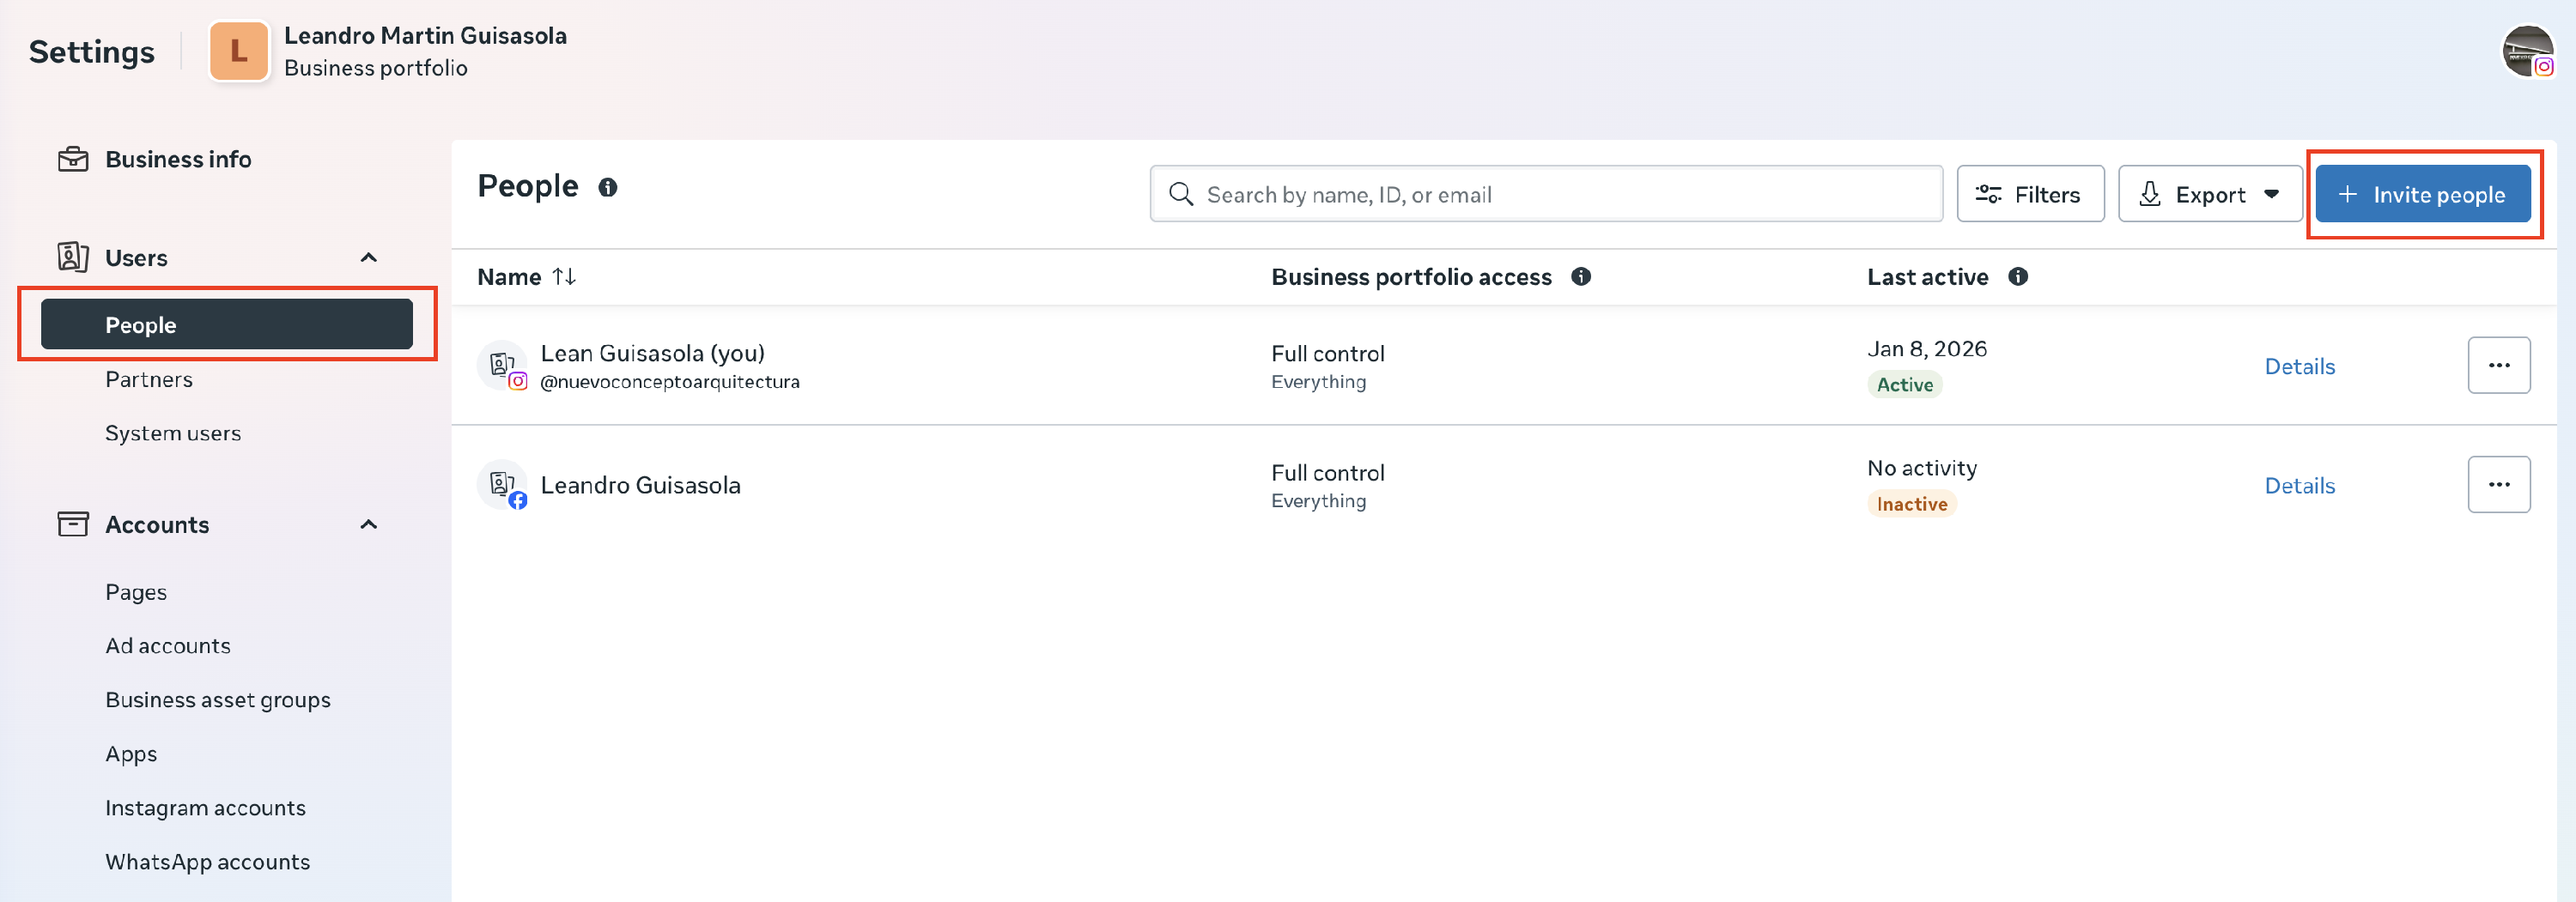Open more options for Lean Guisasola (you)
The width and height of the screenshot is (2576, 902).
(x=2498, y=366)
